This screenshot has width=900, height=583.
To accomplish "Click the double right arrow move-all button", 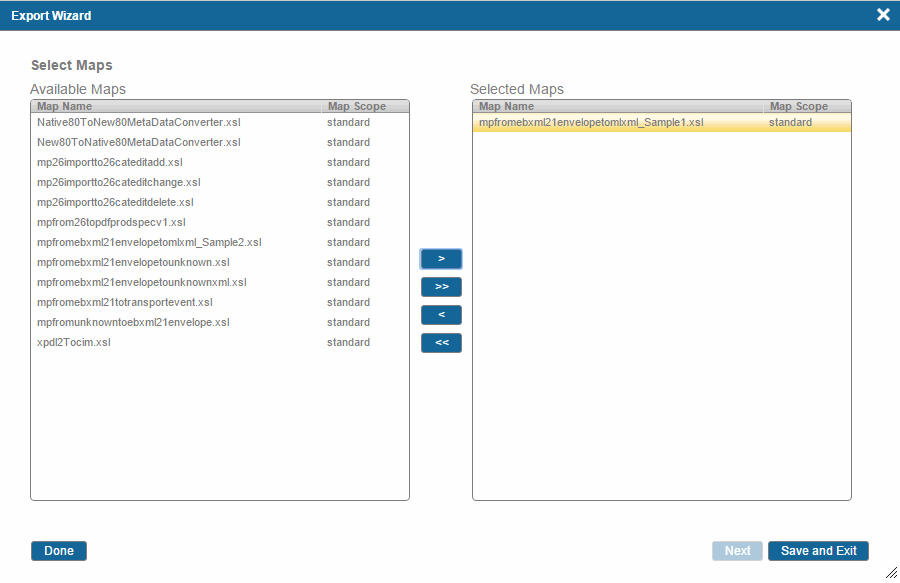I will tap(441, 286).
